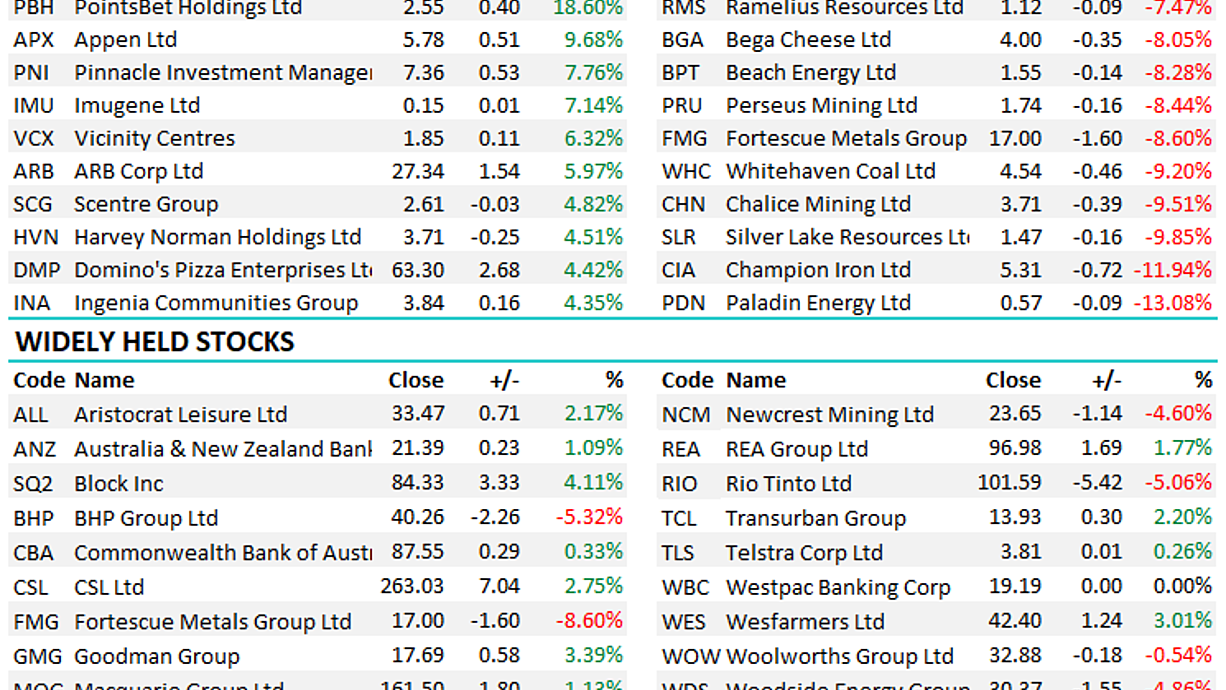Click the Whitehaven Coal Ltd name

(x=831, y=172)
